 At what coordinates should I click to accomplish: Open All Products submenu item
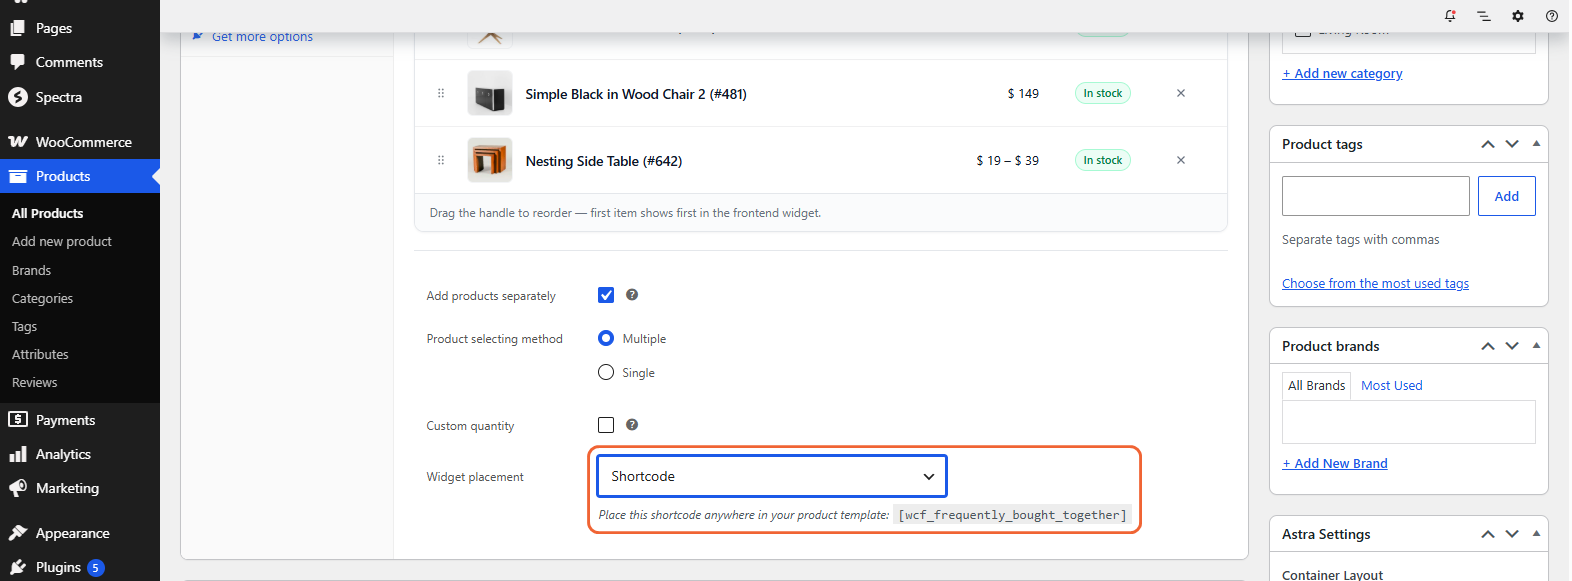coord(47,213)
